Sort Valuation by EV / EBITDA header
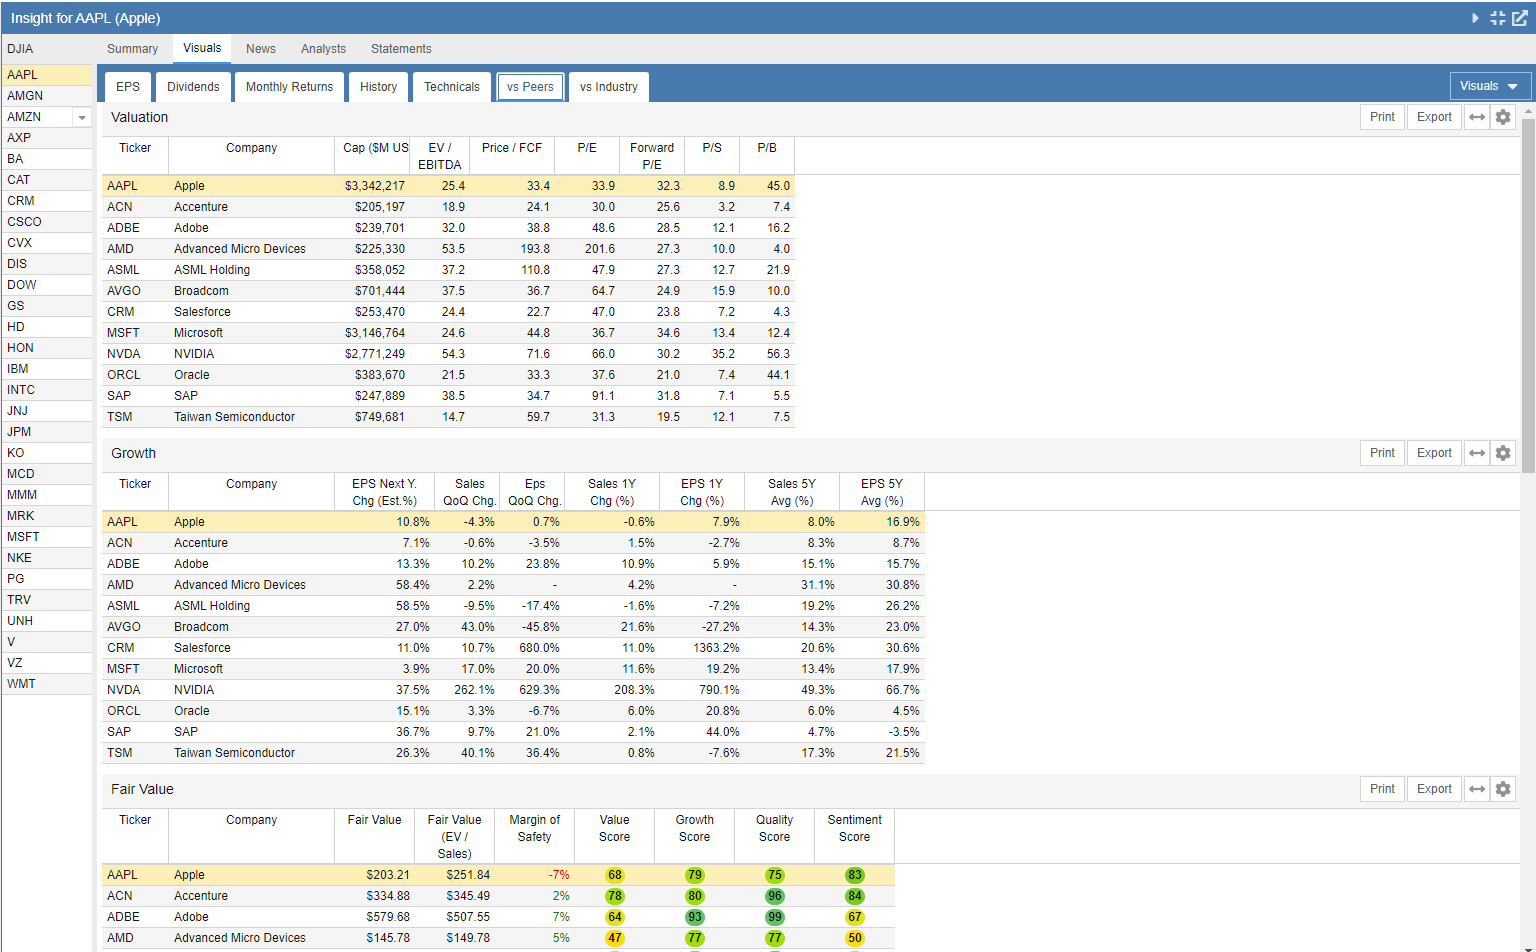 [439, 156]
